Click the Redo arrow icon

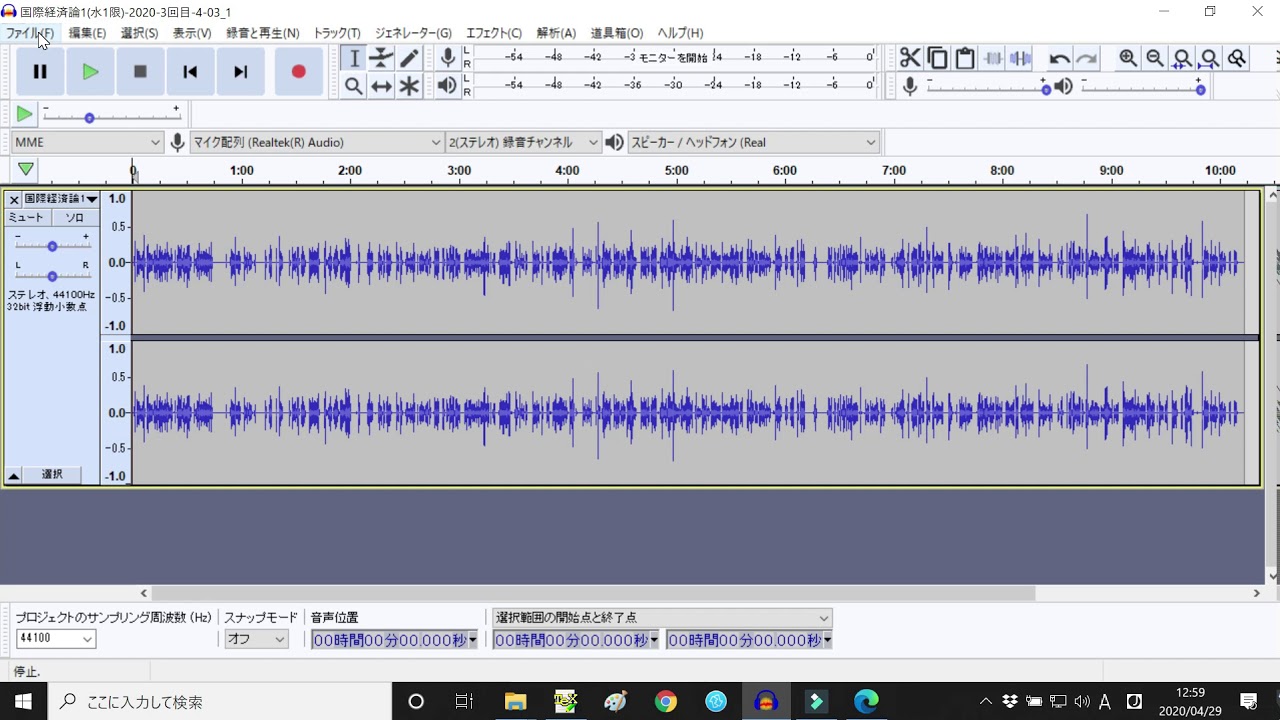[1086, 58]
